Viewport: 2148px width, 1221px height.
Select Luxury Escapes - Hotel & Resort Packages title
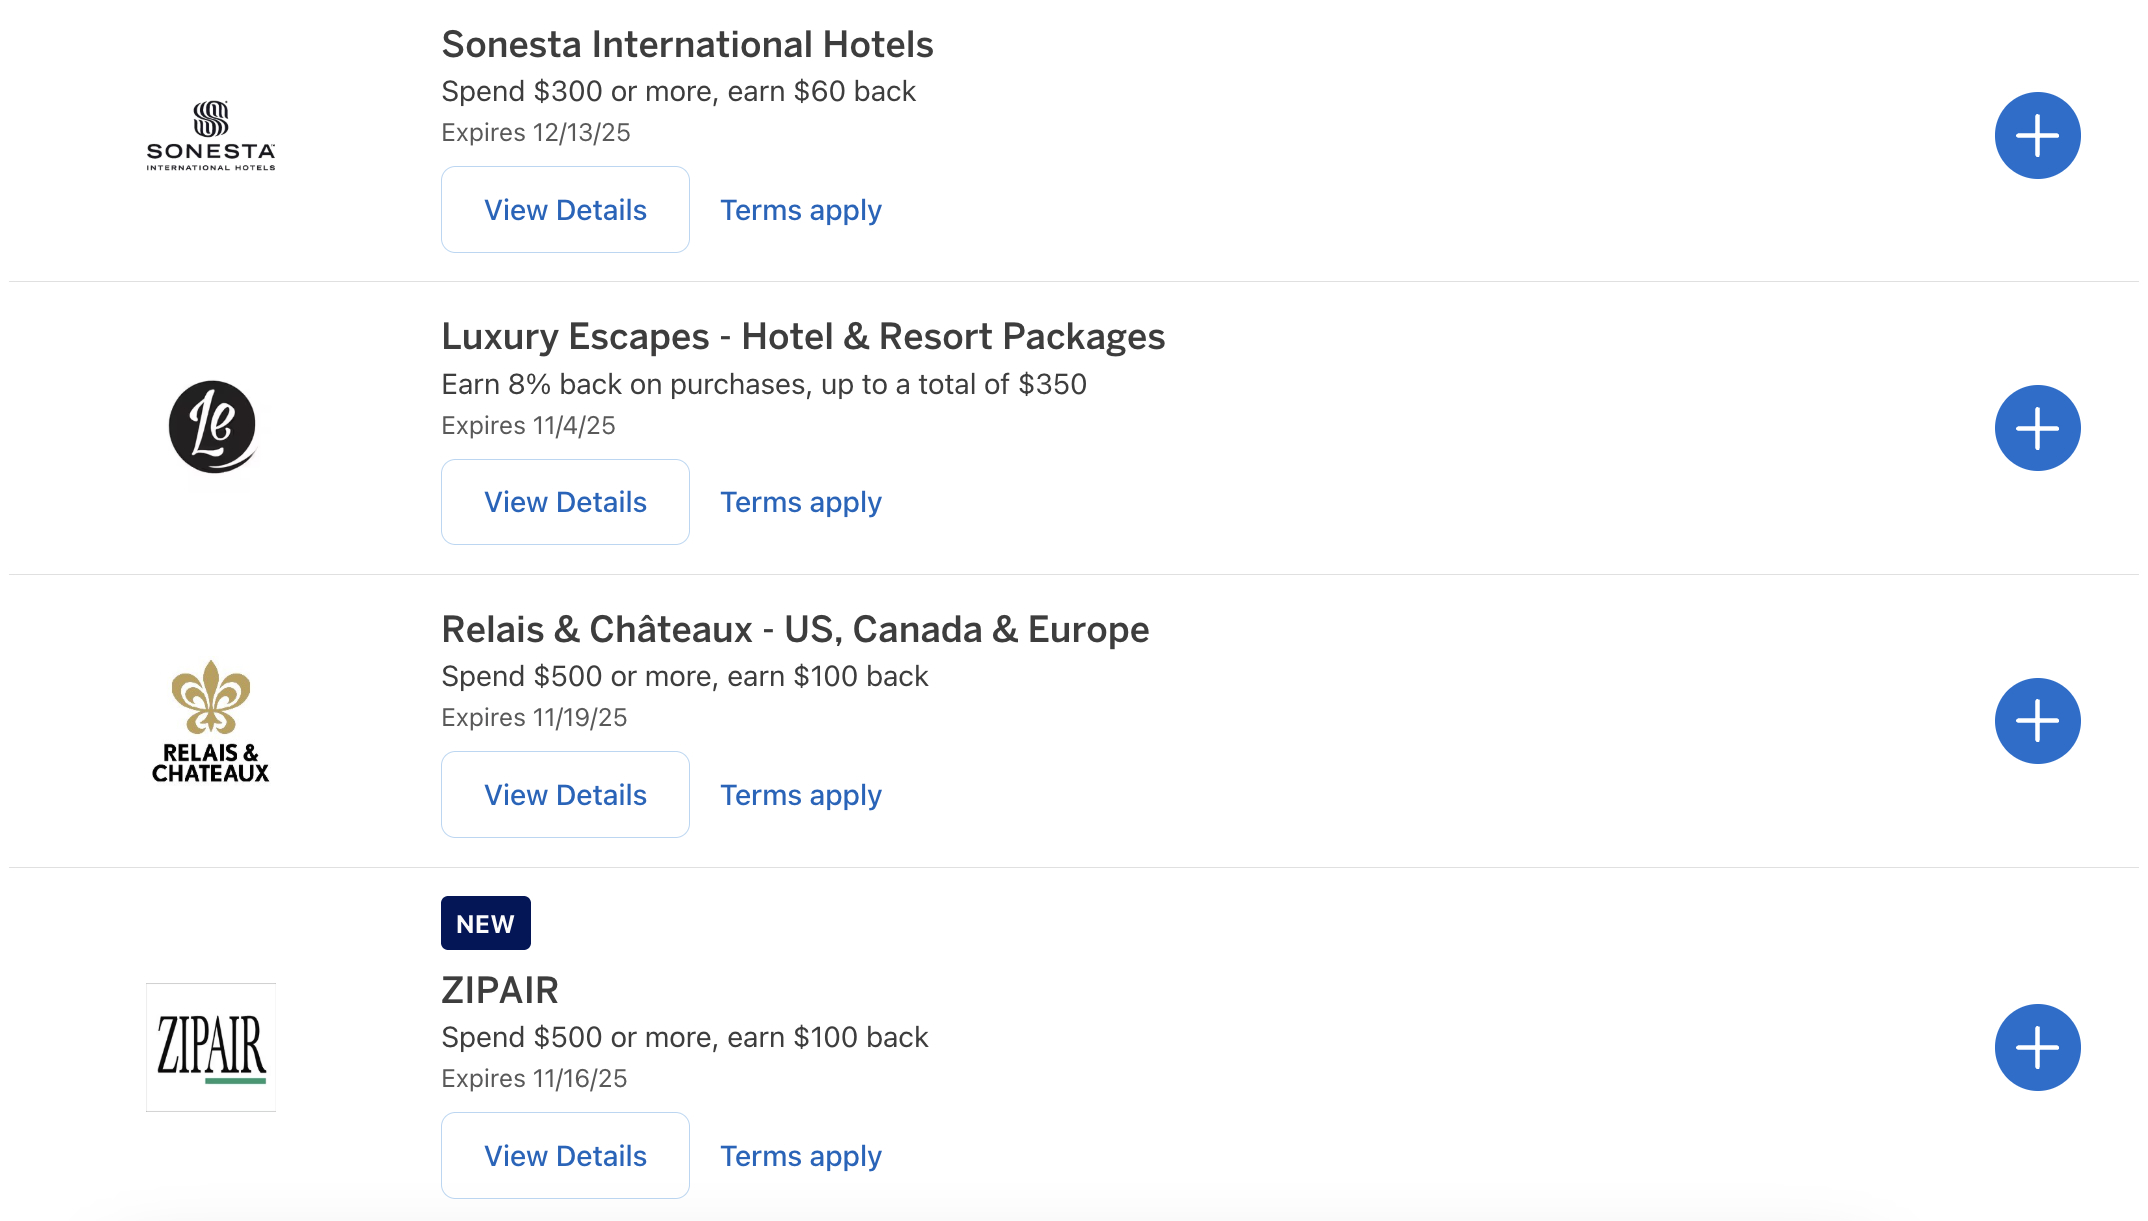point(803,337)
